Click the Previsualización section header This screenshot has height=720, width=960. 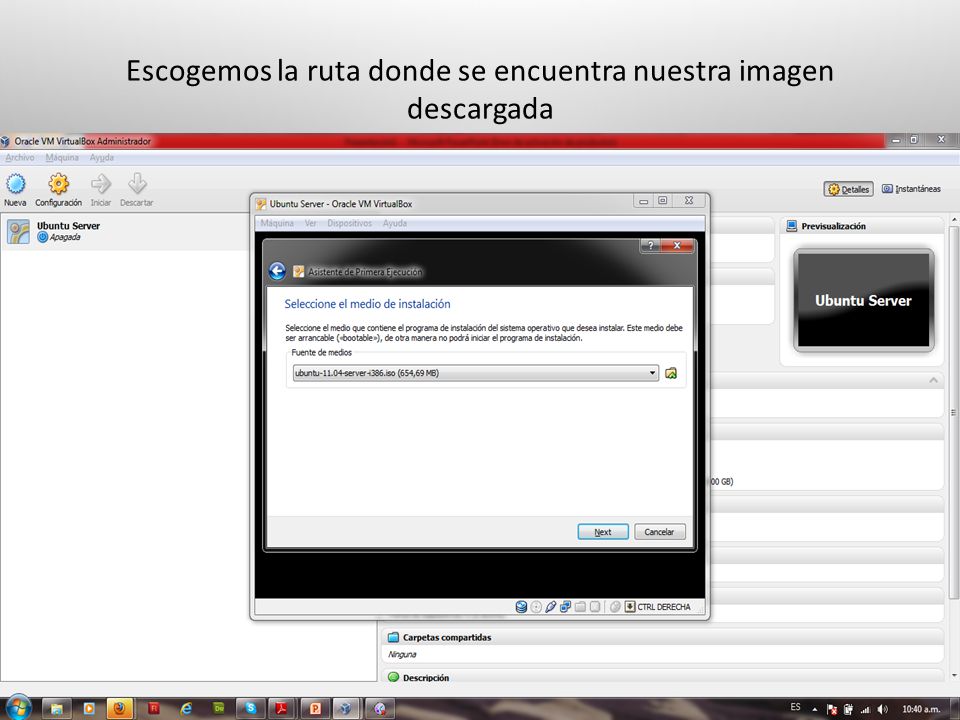(863, 226)
